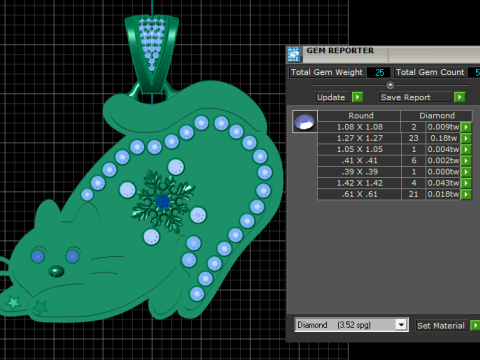Click the 0.018tw weight cell
Viewport: 480px width, 360px height.
tap(443, 194)
